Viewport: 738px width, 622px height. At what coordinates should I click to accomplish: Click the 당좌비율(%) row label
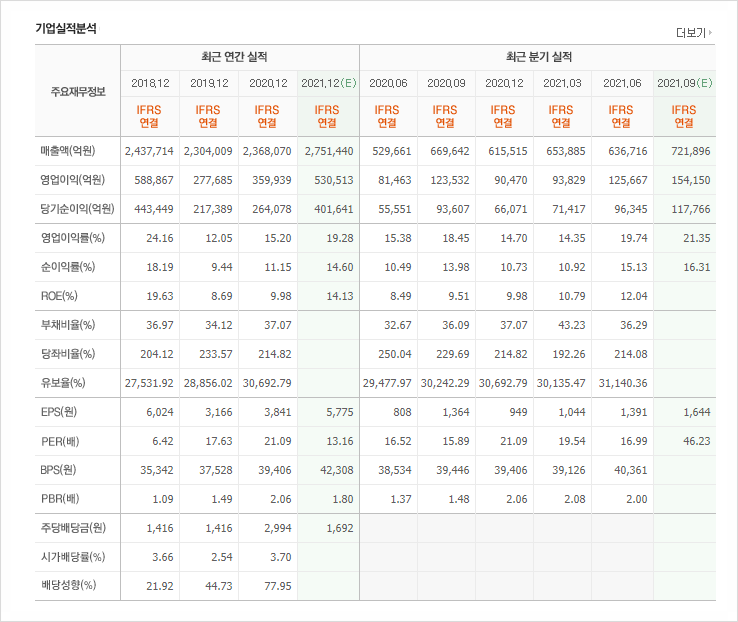pos(68,354)
